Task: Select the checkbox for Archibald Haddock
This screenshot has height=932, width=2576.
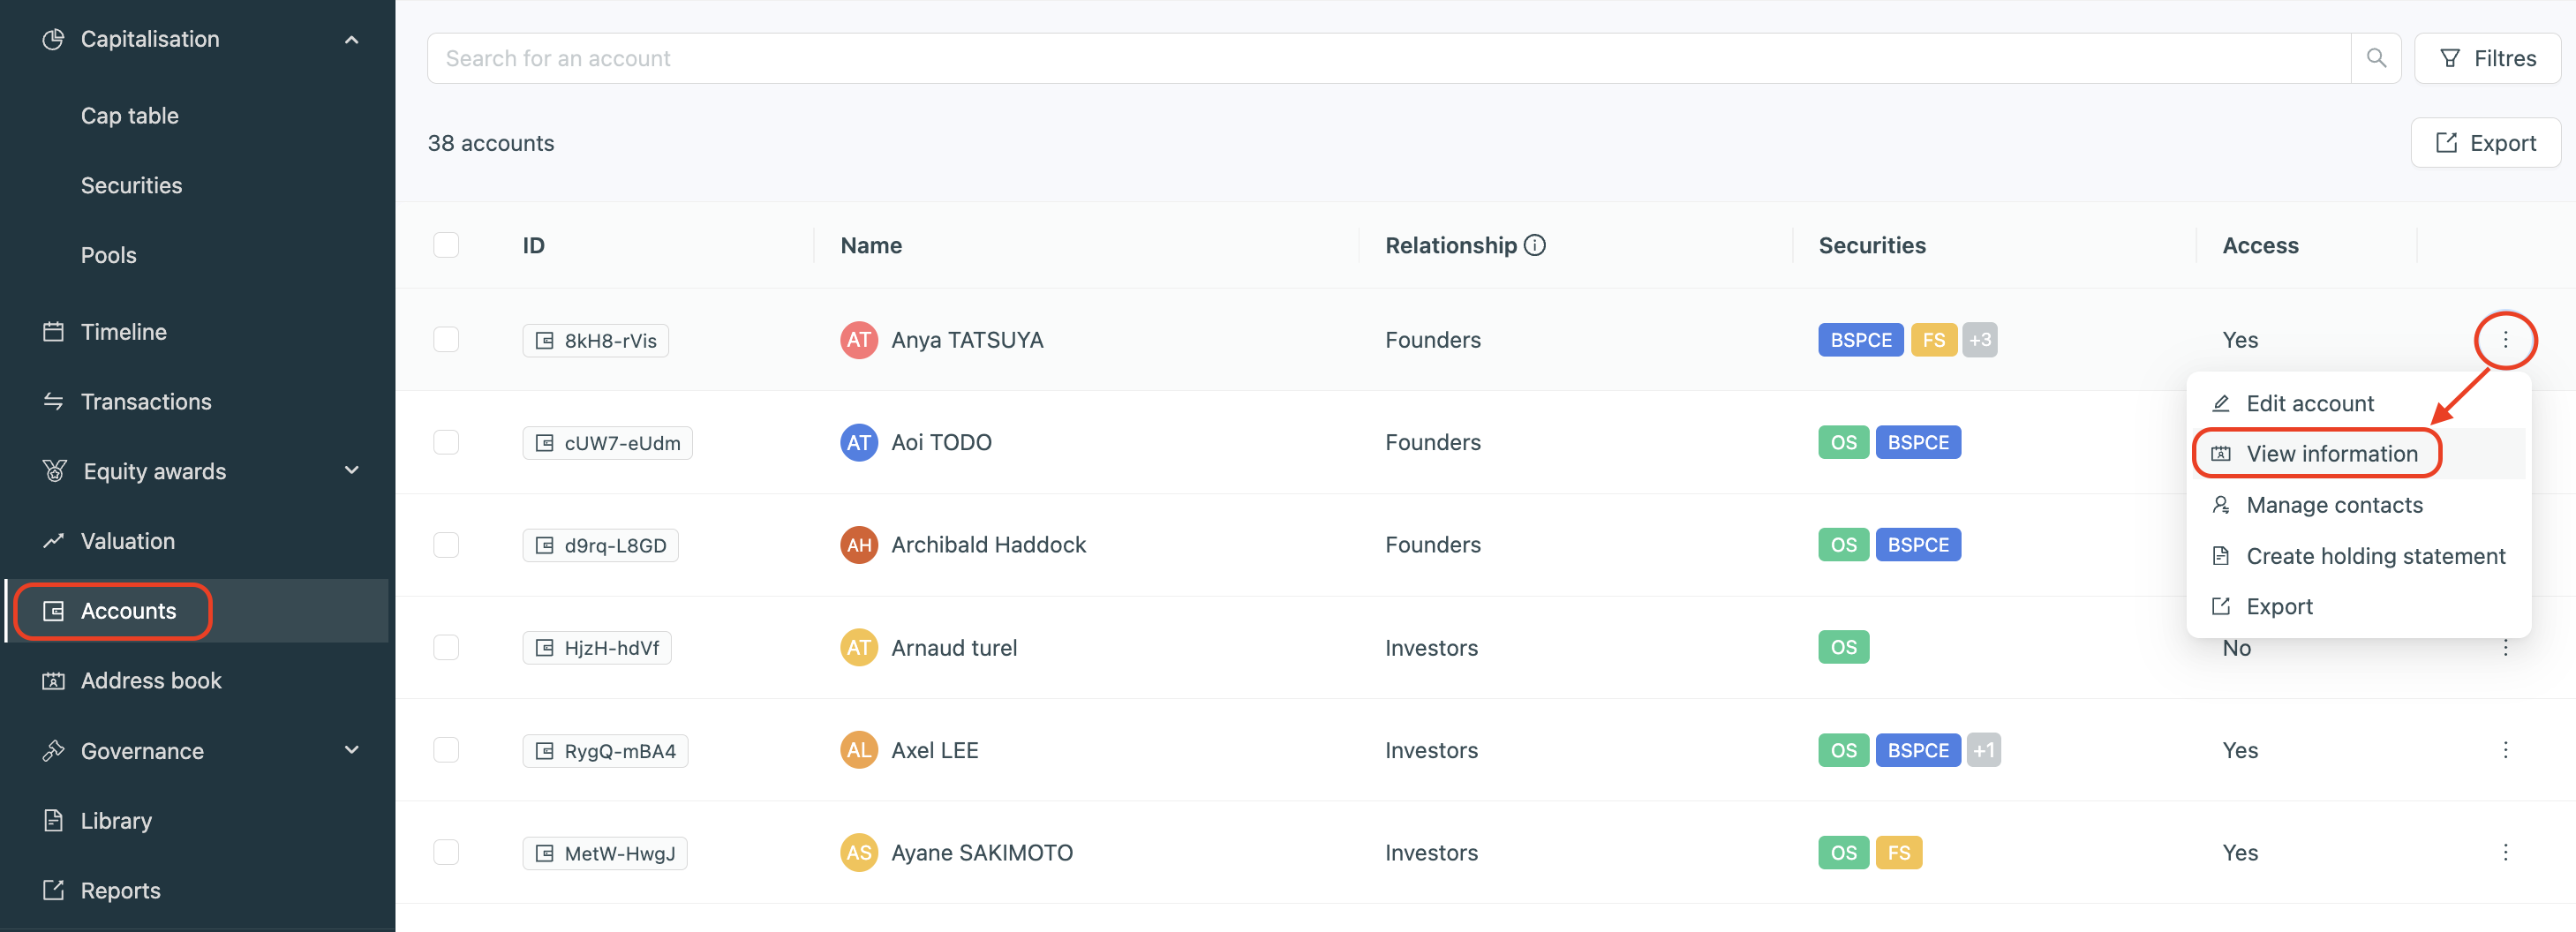Action: pyautogui.click(x=446, y=545)
